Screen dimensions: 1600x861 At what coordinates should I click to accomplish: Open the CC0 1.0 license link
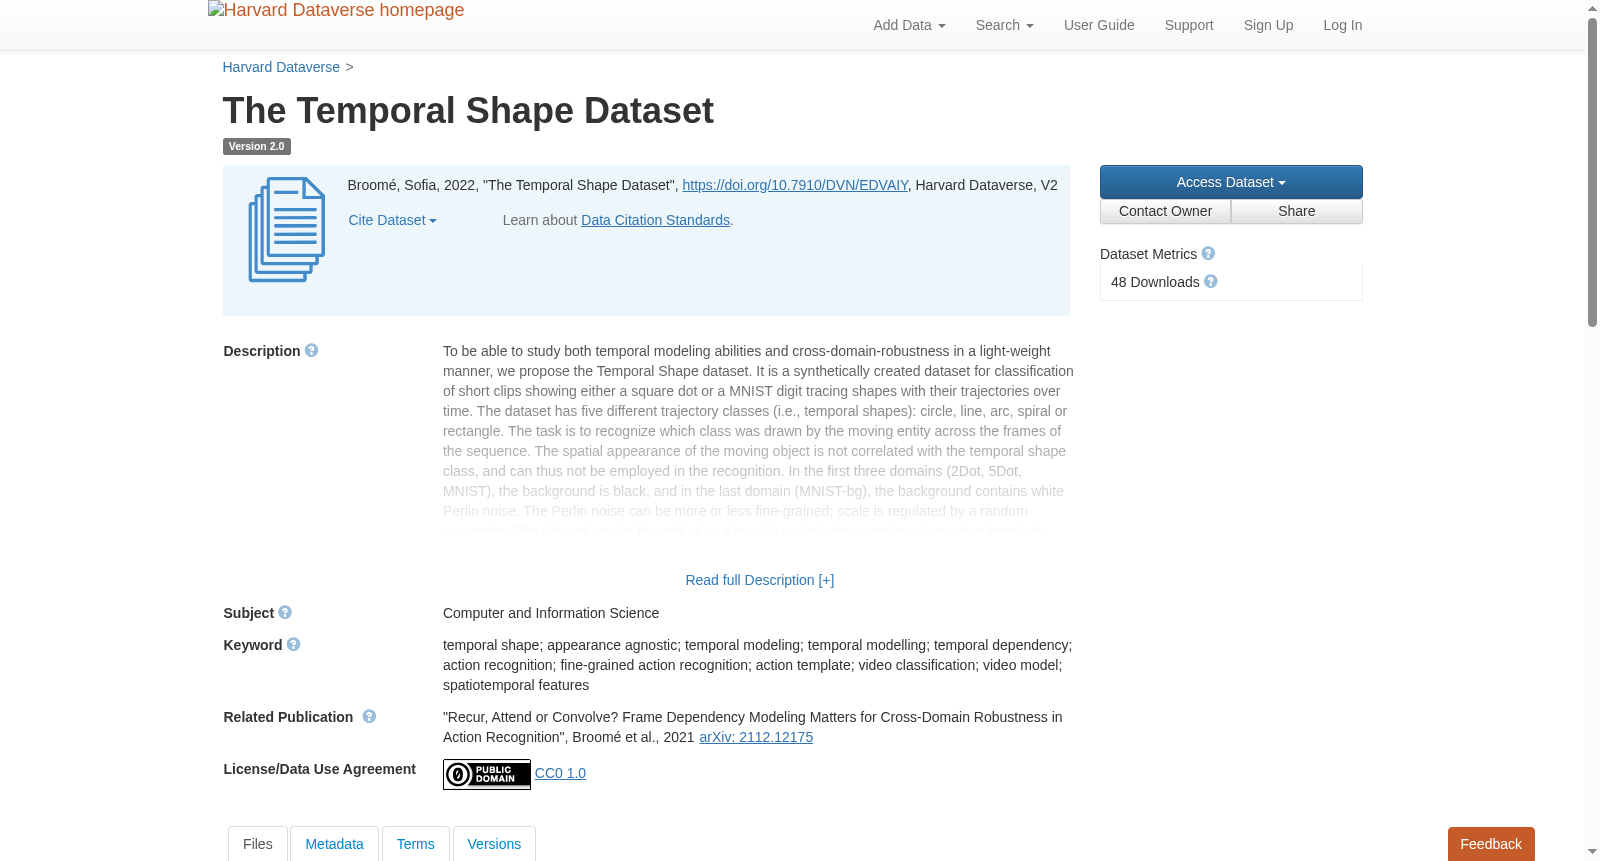[560, 773]
